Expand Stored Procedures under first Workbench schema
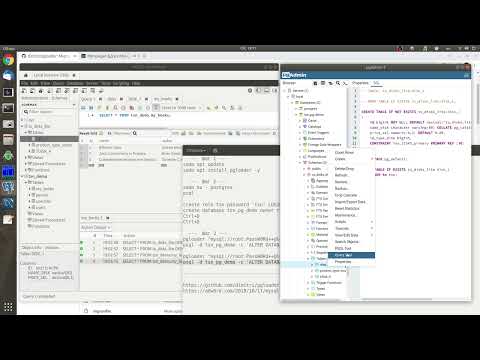 (26, 164)
